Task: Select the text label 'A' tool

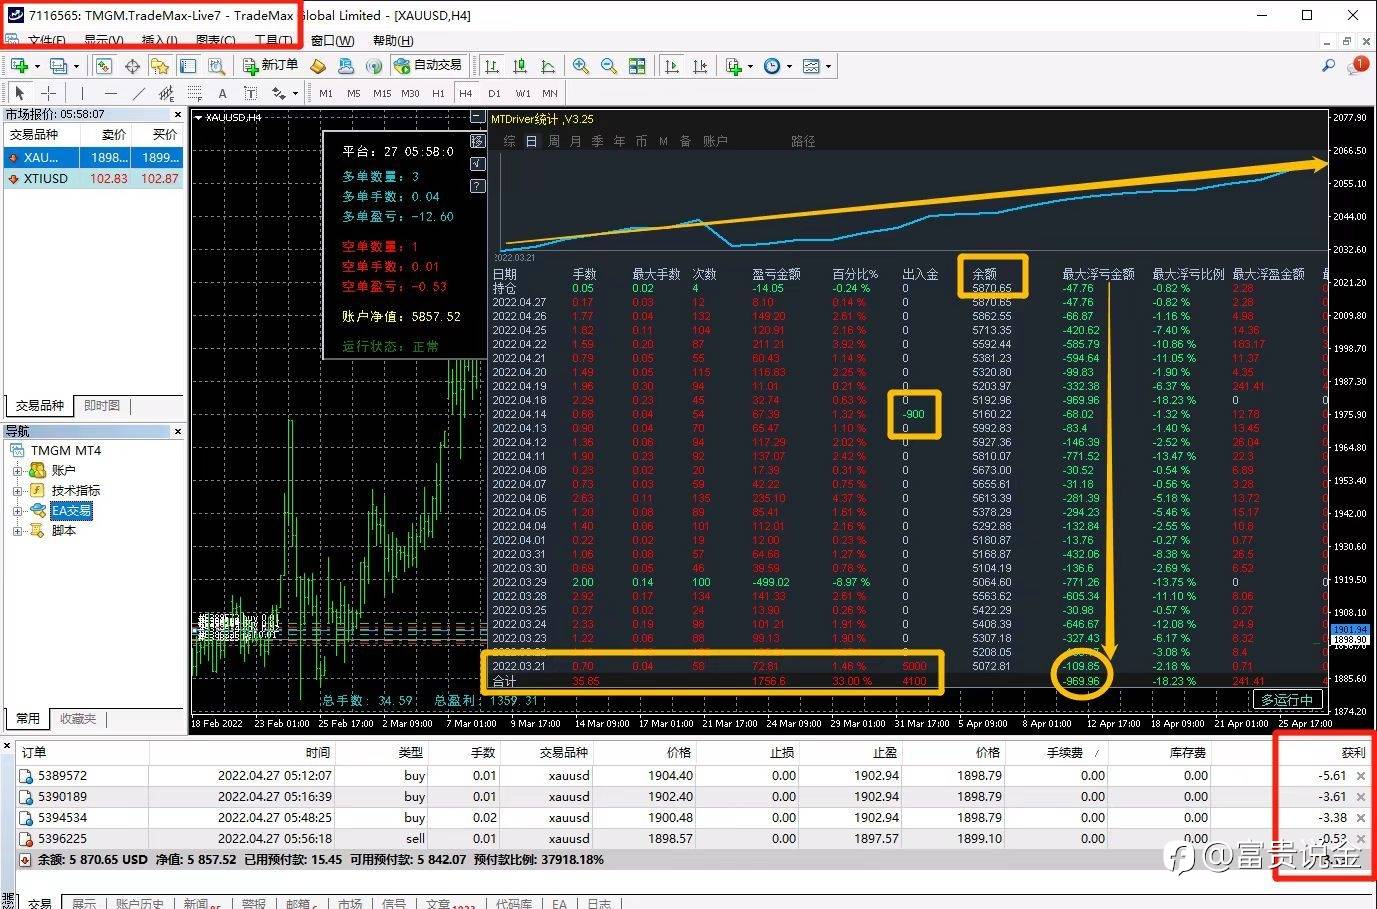Action: tap(222, 93)
